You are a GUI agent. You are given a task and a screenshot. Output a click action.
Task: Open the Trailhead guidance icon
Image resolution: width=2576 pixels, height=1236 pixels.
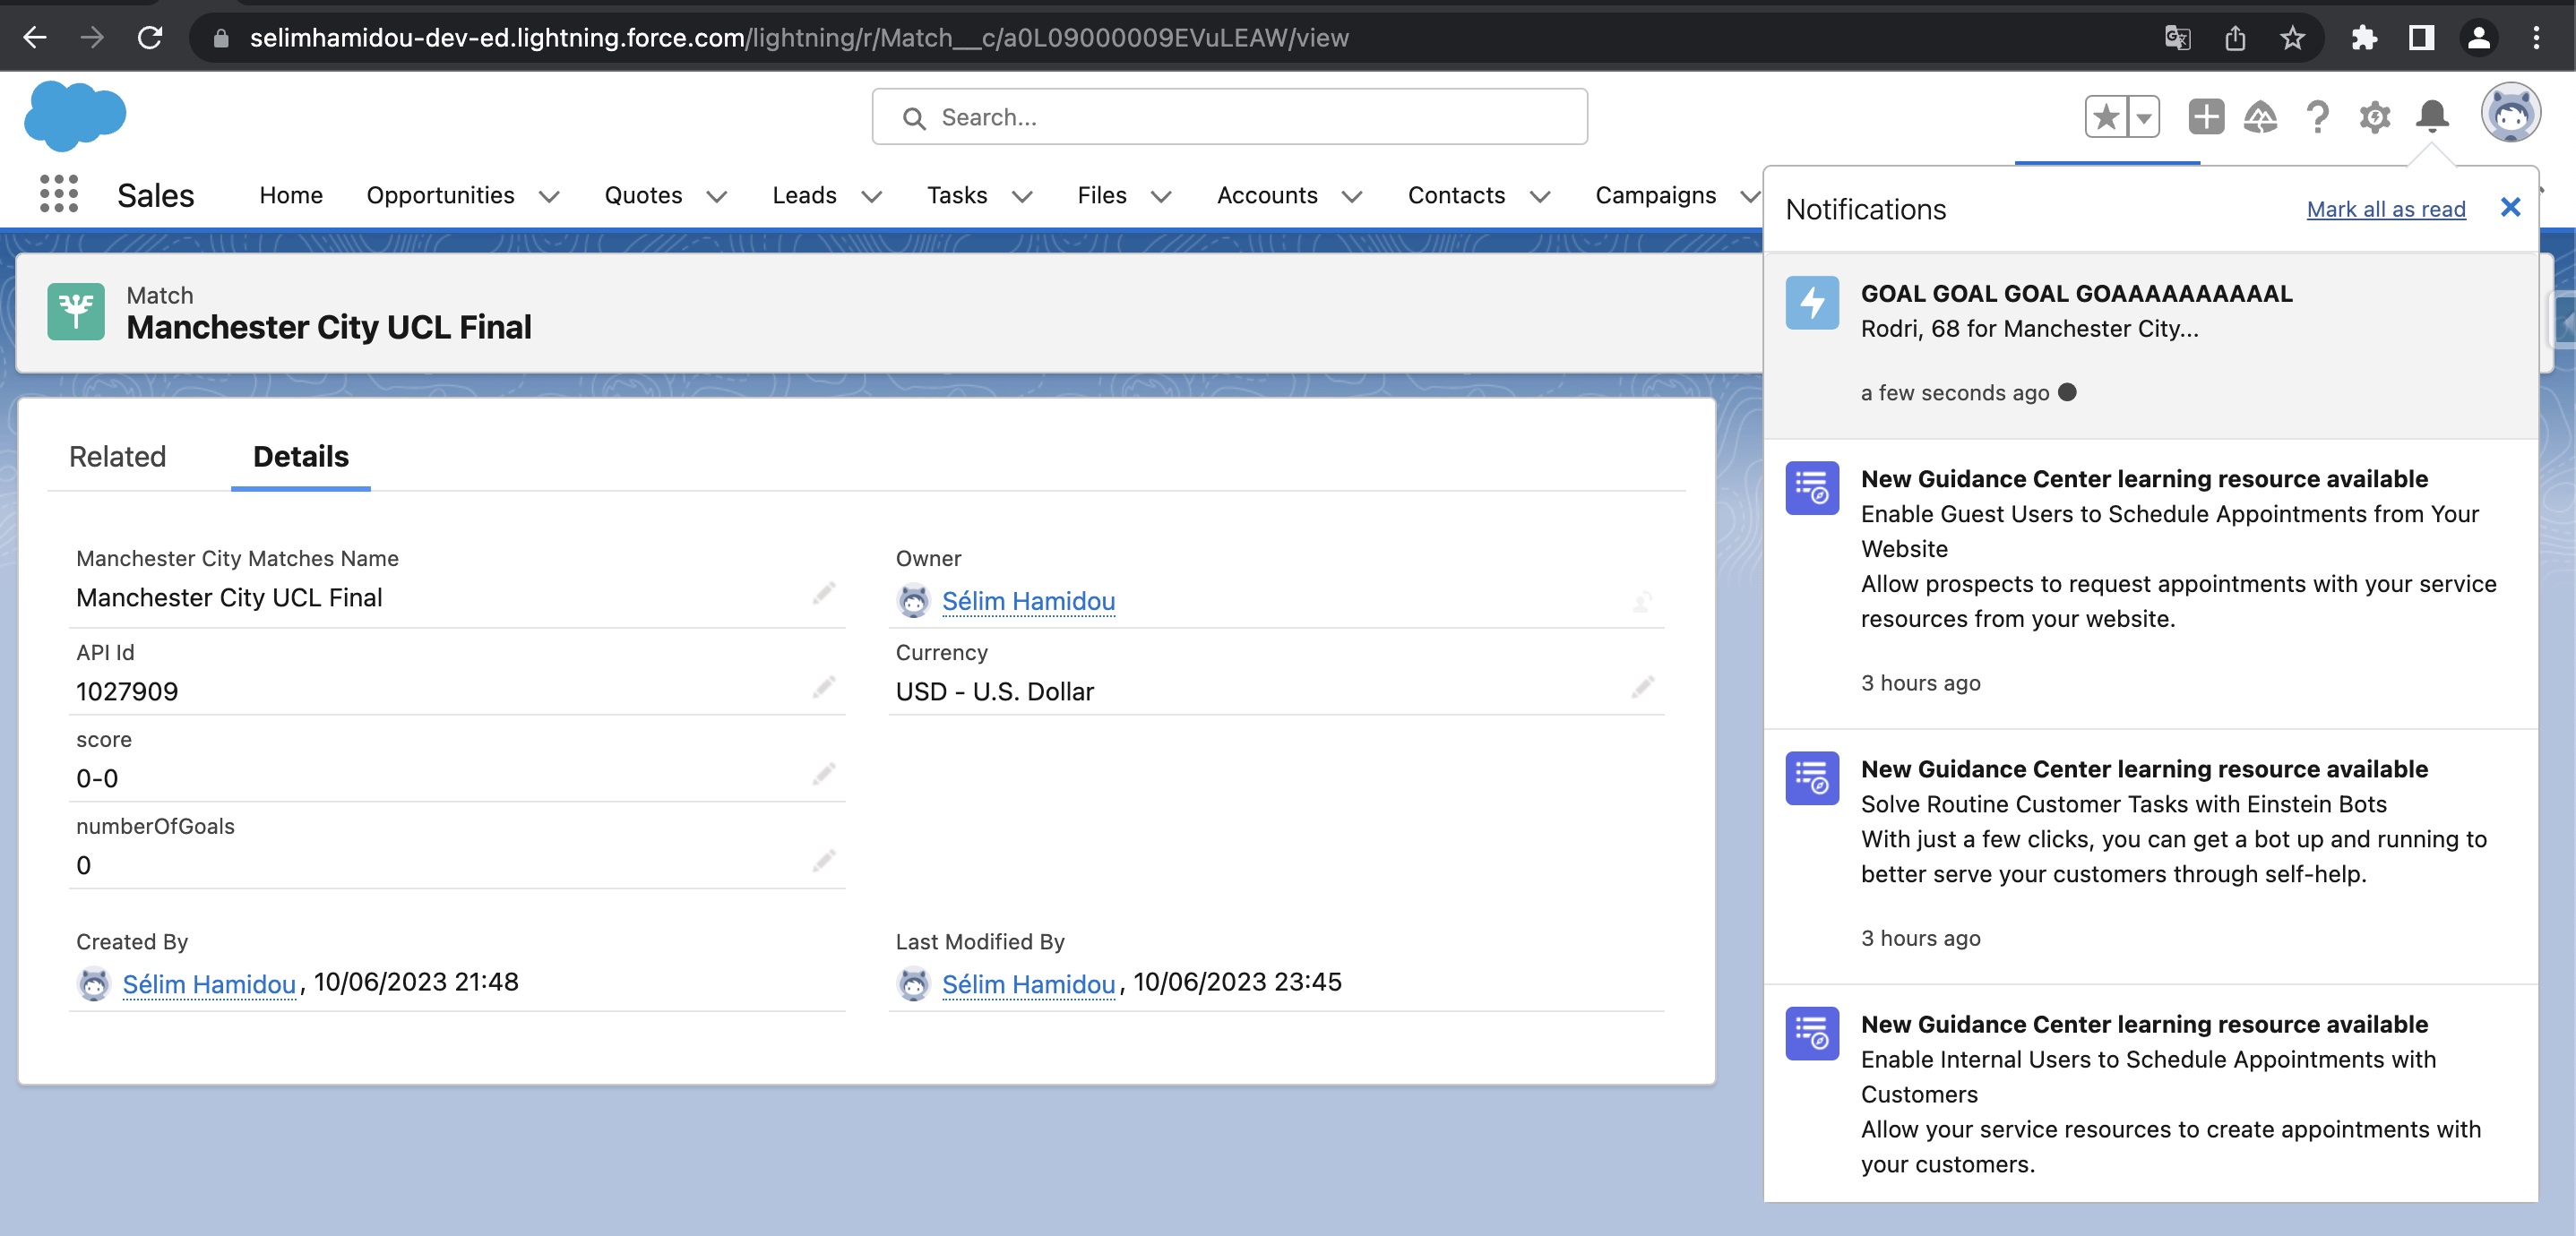pyautogui.click(x=2260, y=117)
